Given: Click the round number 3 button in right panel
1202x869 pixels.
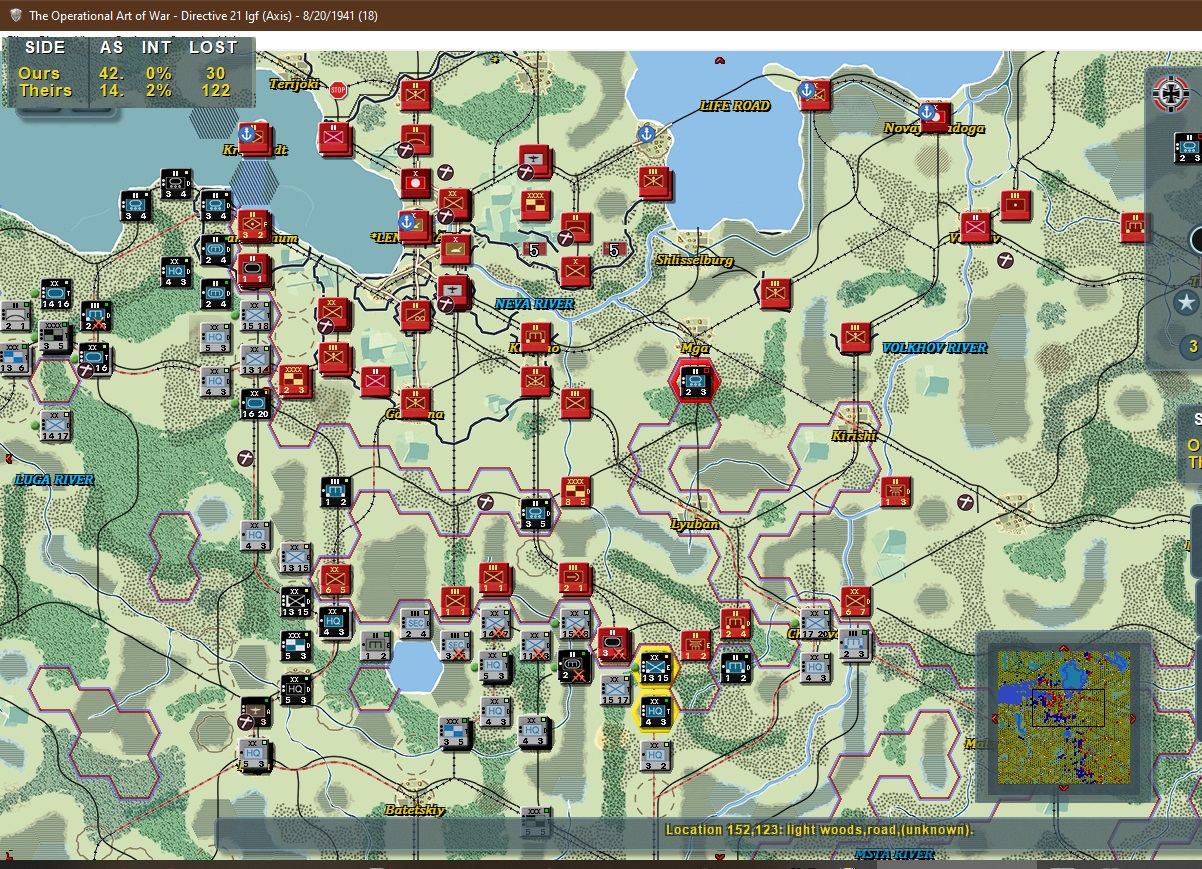Looking at the screenshot, I should pyautogui.click(x=1191, y=348).
